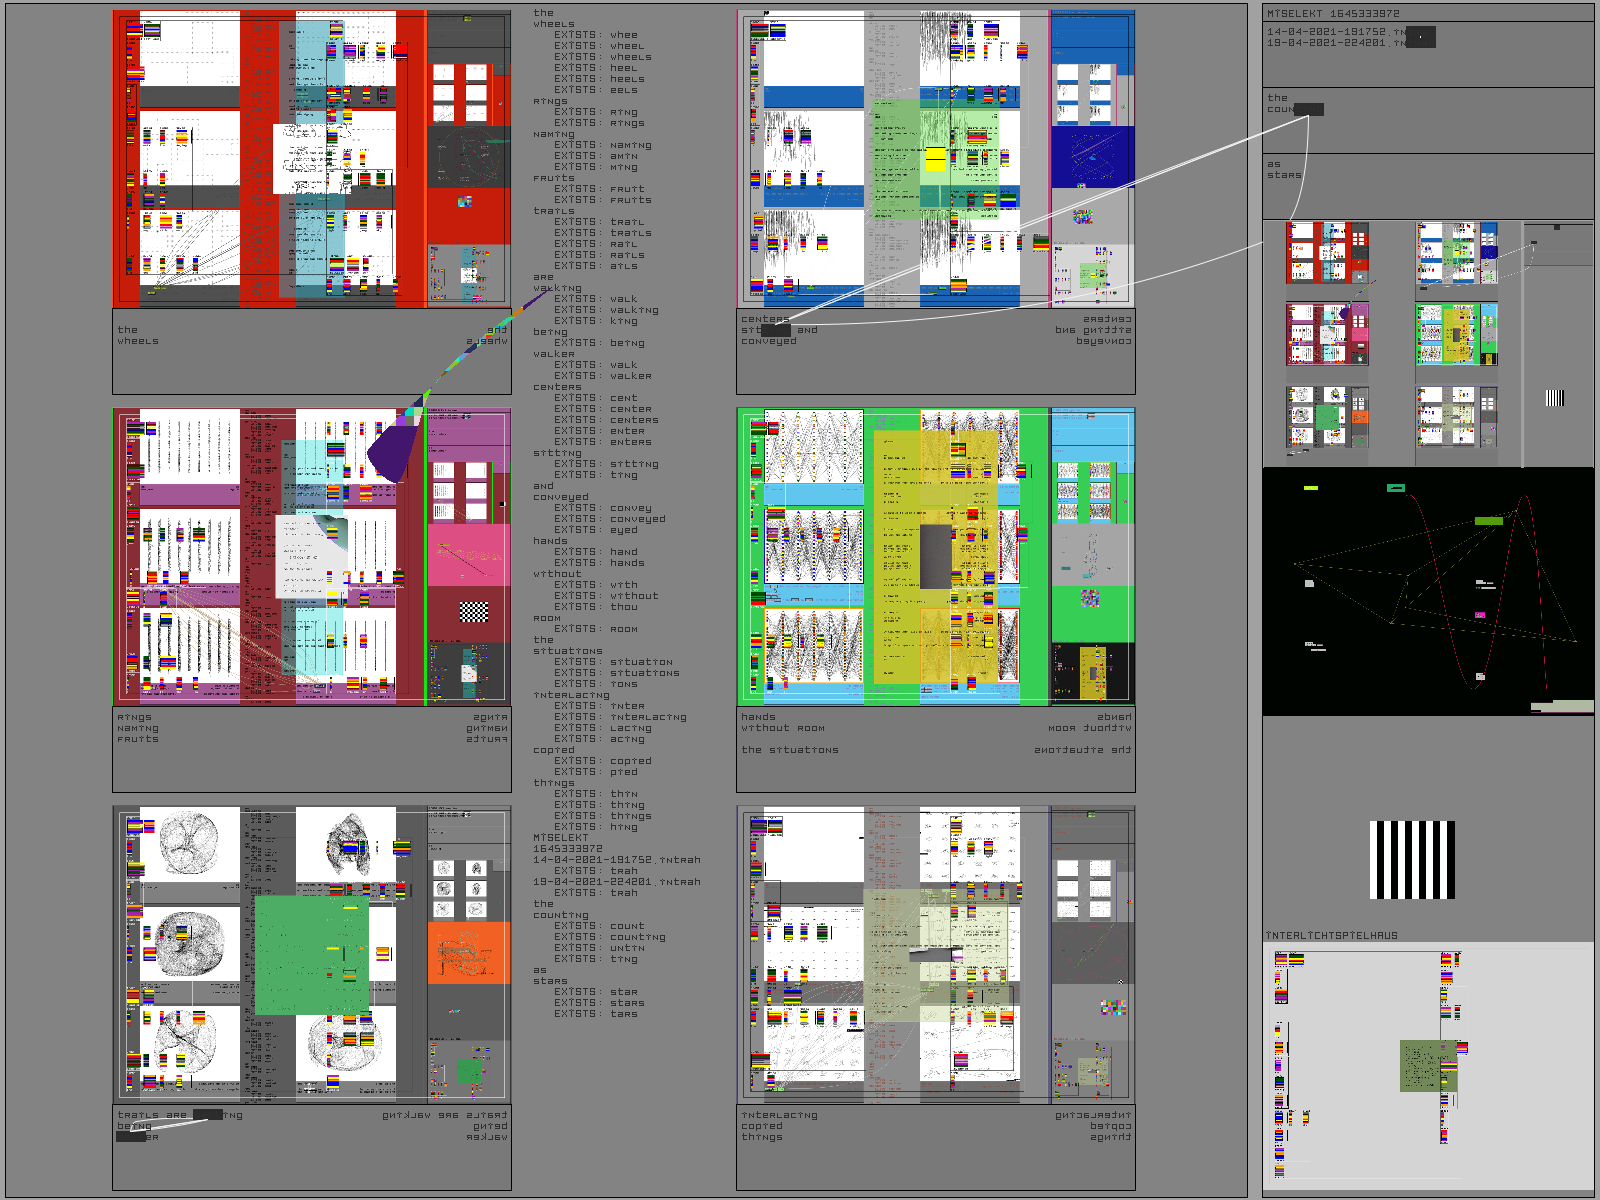This screenshot has height=1200, width=1600.
Task: Click the 'MISELEKT 1645333972' header
Action: pyautogui.click(x=1333, y=14)
